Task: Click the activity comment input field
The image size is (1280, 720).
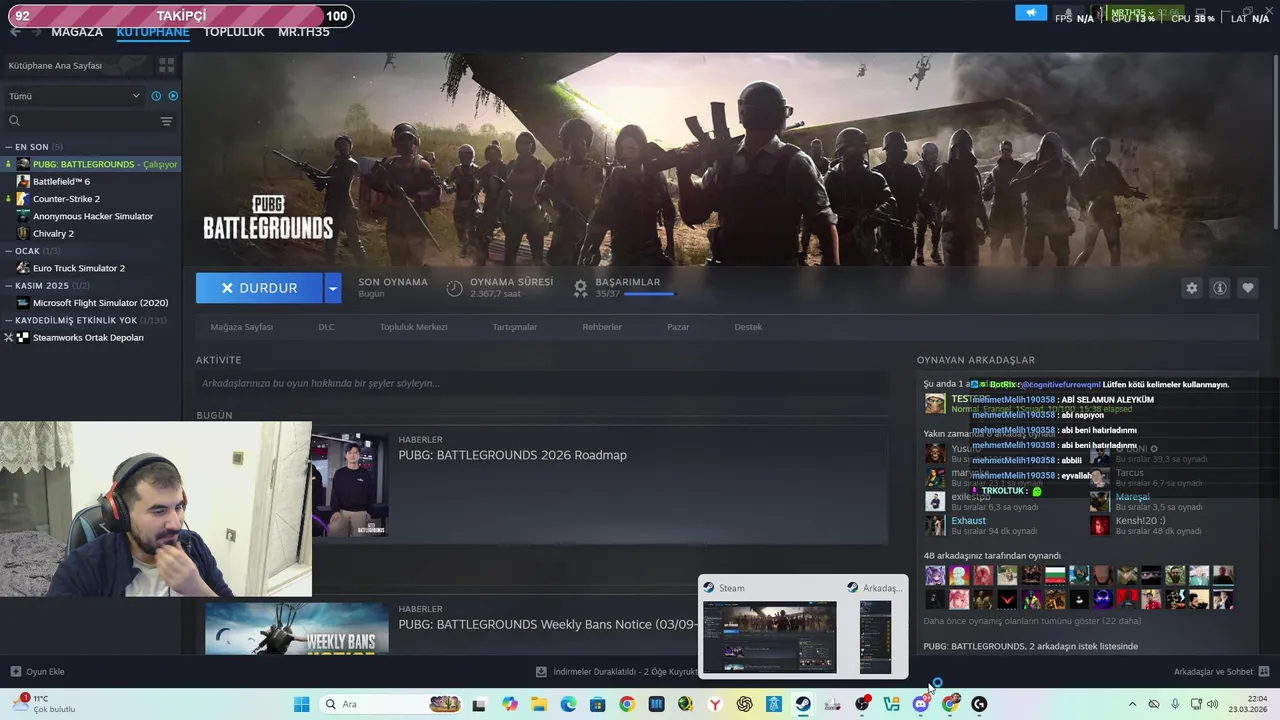Action: pyautogui.click(x=541, y=383)
